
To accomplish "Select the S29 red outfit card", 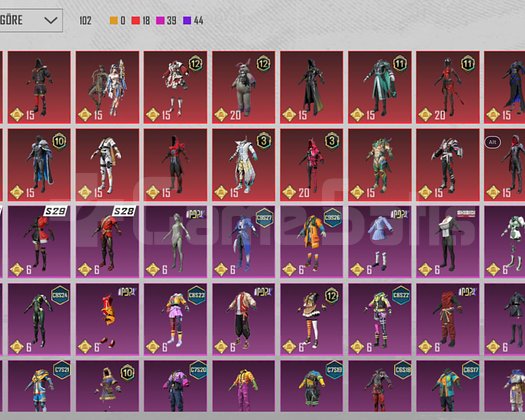I will [39, 242].
